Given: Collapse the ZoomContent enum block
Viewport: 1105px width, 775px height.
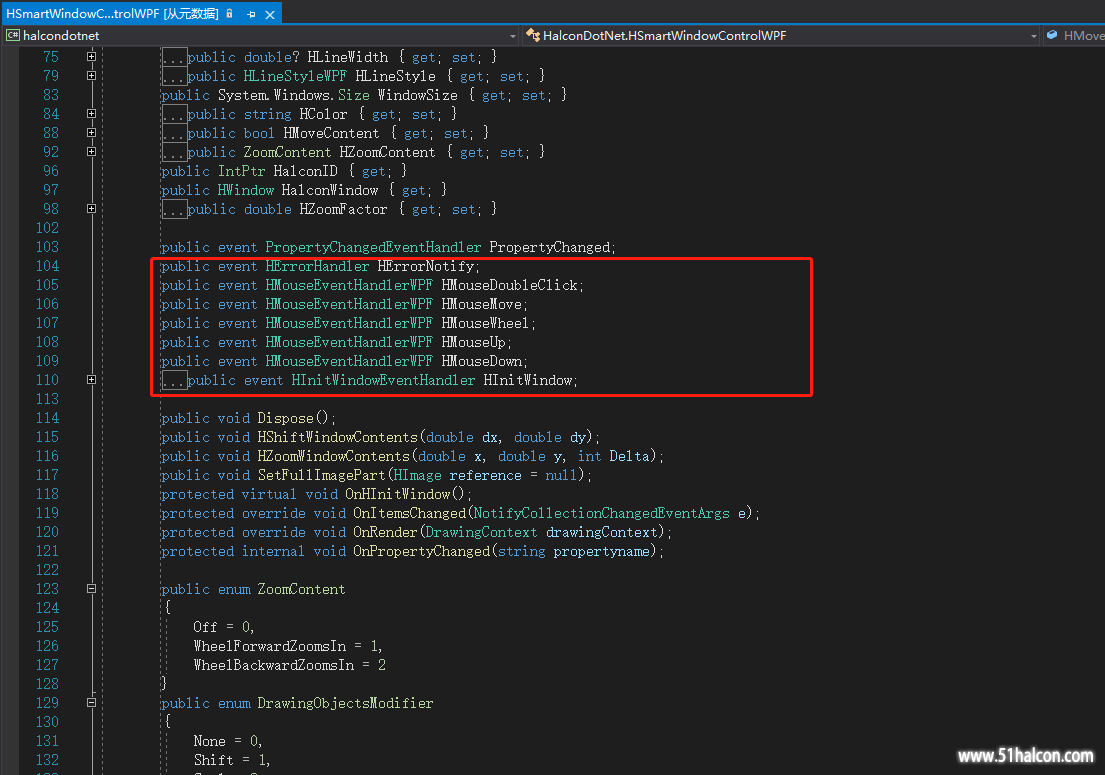Looking at the screenshot, I should click(x=91, y=589).
